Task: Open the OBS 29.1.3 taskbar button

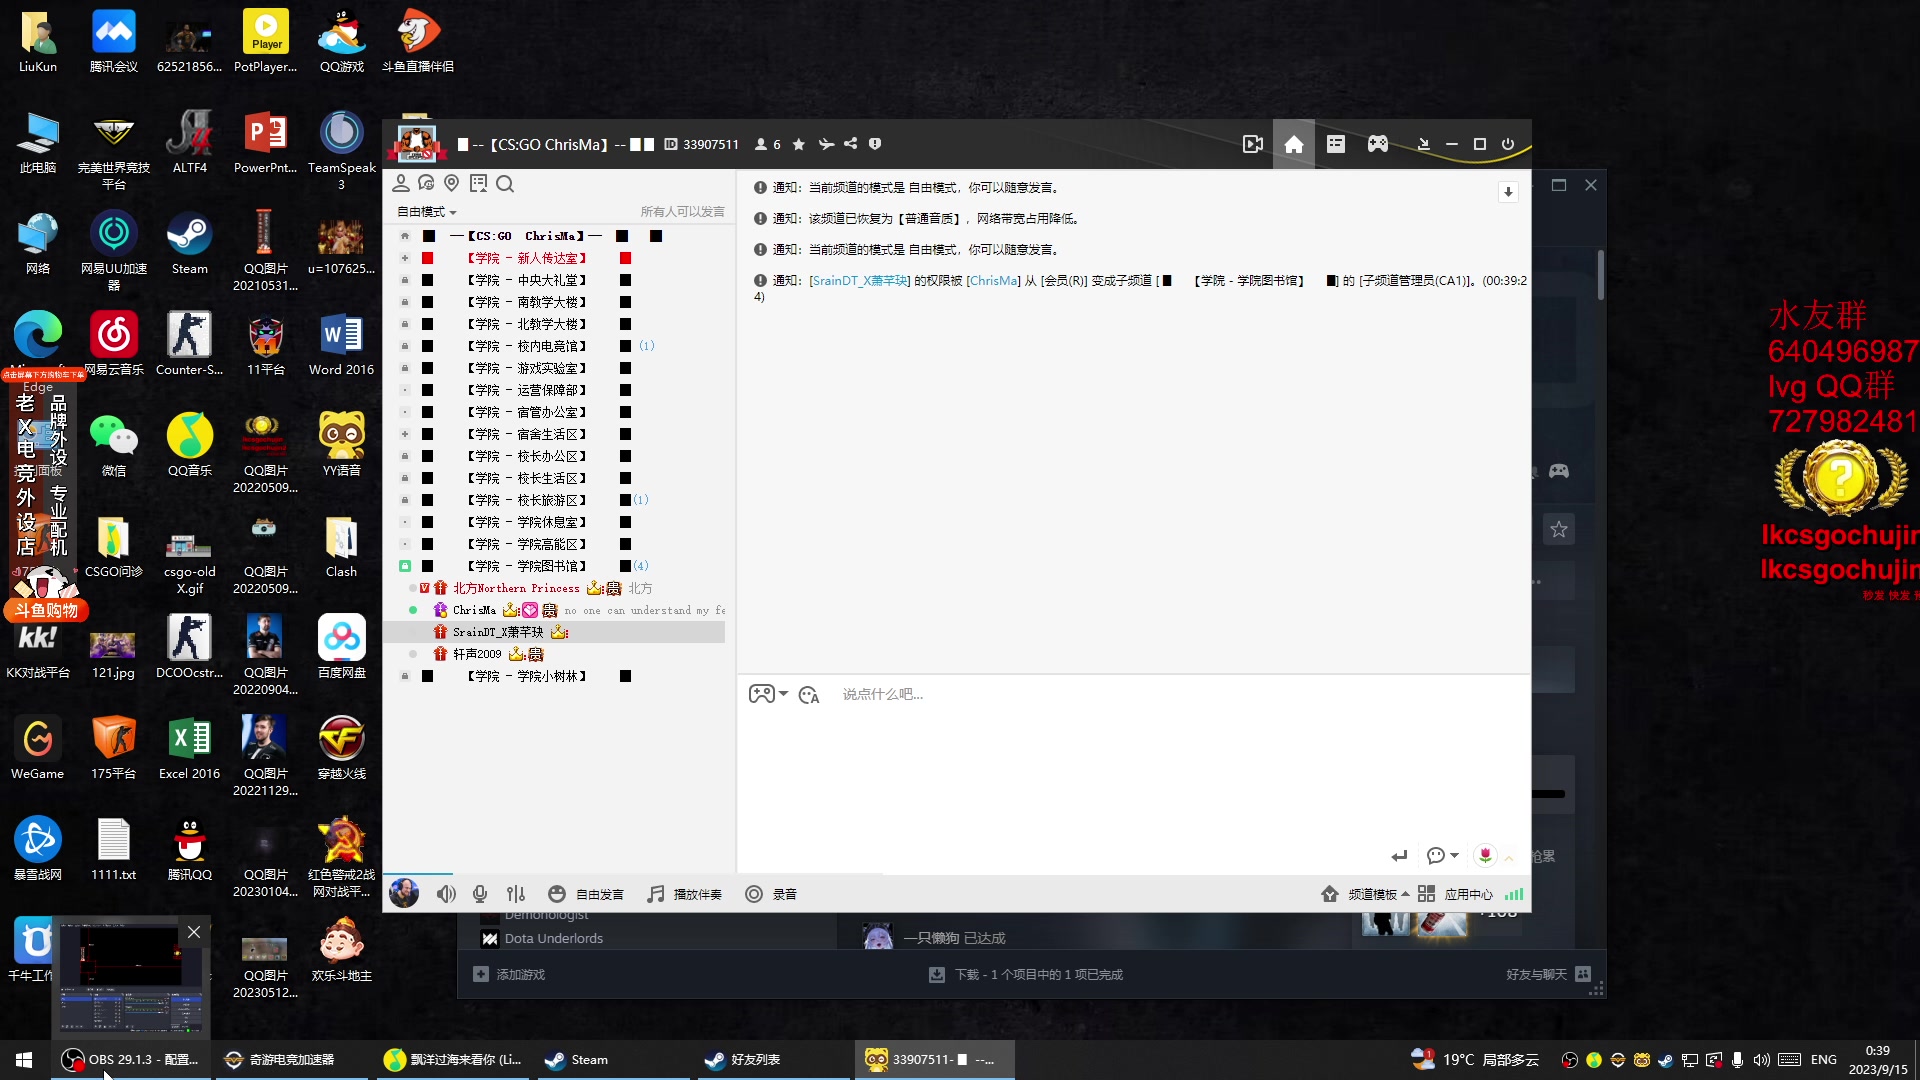Action: [x=131, y=1059]
